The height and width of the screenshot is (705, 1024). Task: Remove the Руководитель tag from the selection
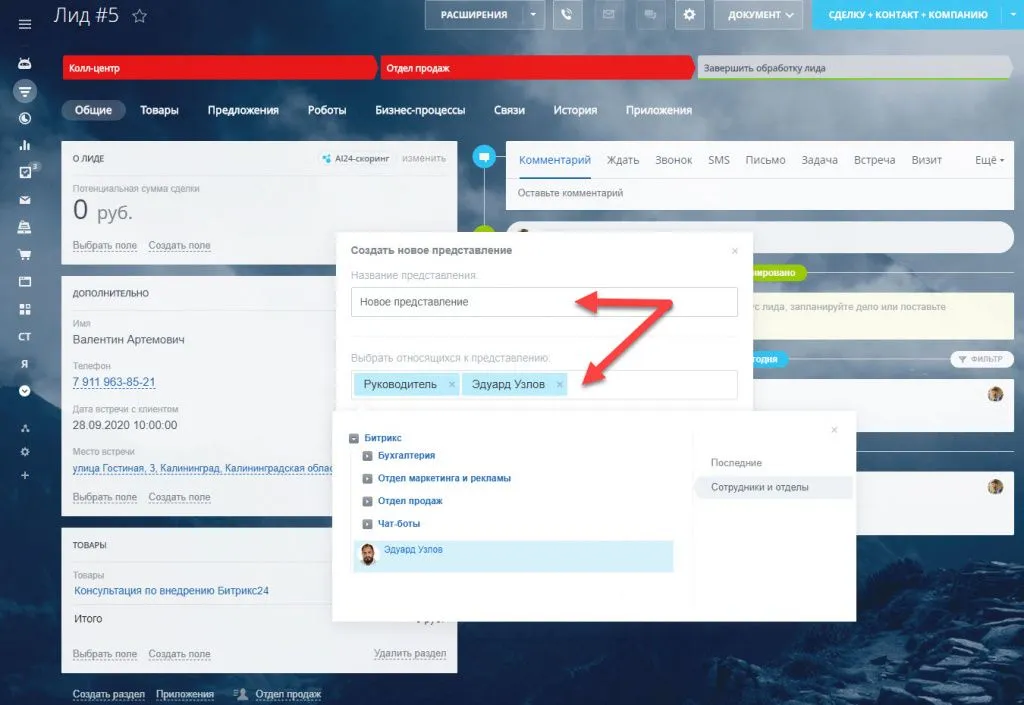(451, 384)
